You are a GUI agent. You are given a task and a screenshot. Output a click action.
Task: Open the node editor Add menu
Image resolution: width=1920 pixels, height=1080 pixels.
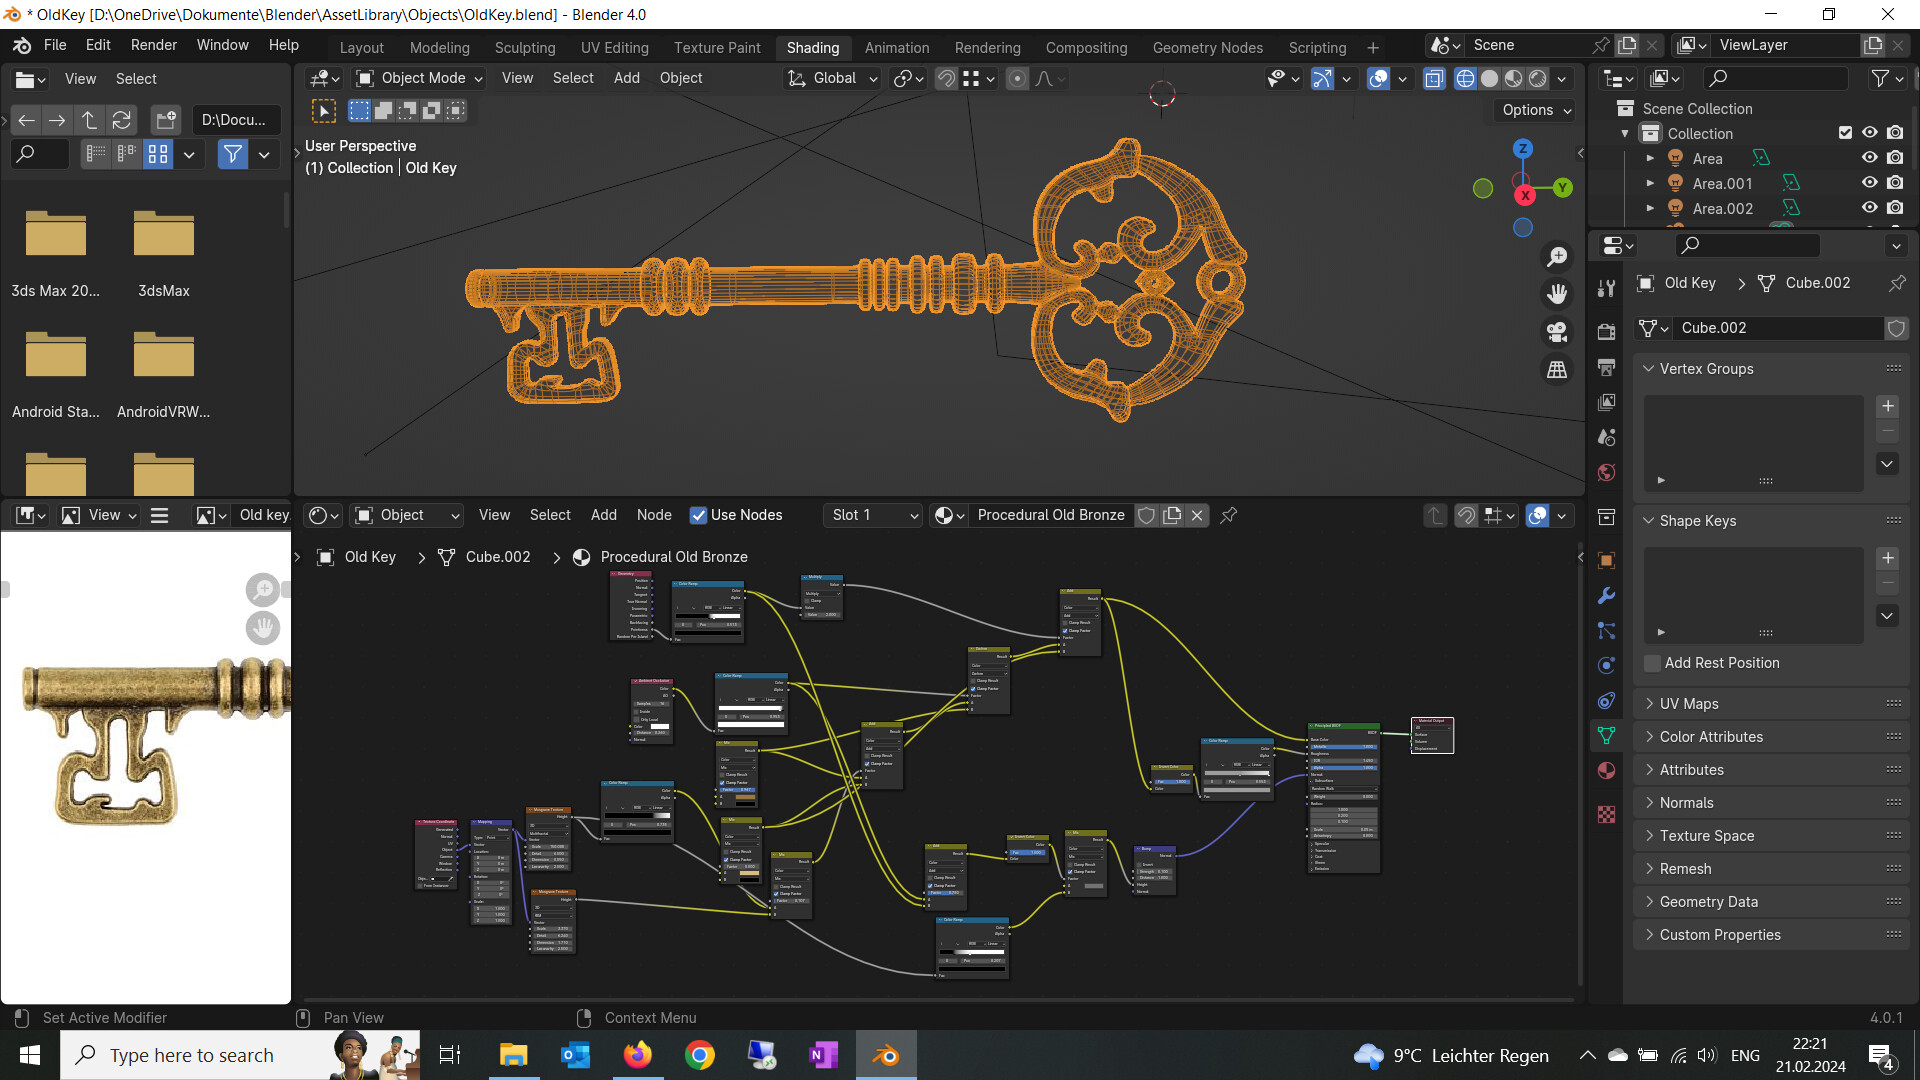[603, 515]
